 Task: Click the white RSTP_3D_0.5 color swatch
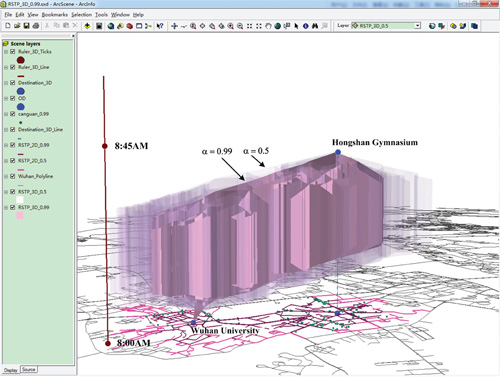coord(20,200)
